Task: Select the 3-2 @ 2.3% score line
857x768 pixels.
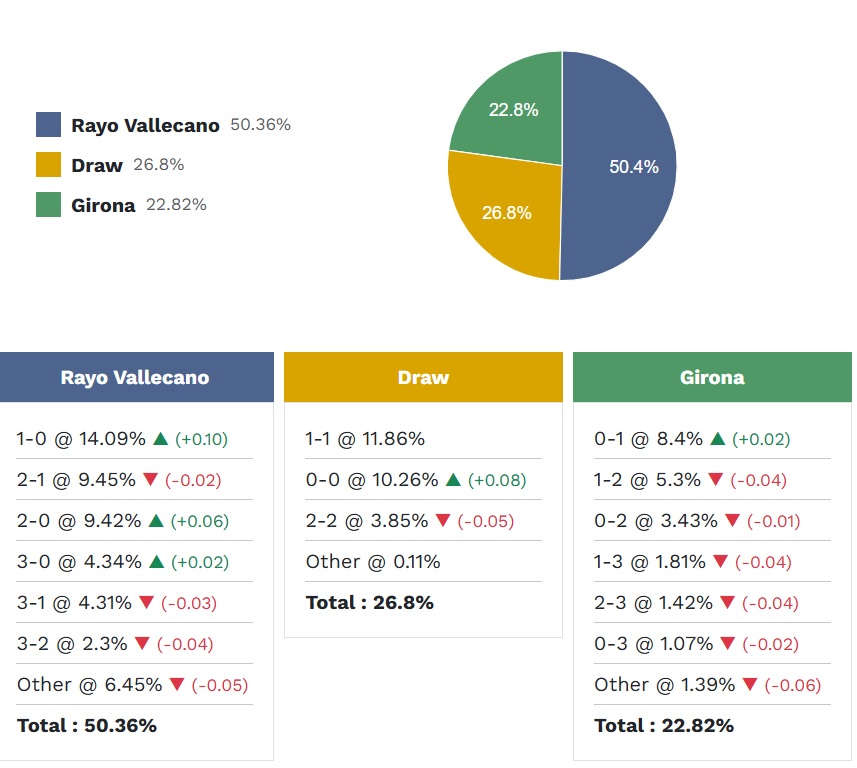Action: click(x=72, y=644)
